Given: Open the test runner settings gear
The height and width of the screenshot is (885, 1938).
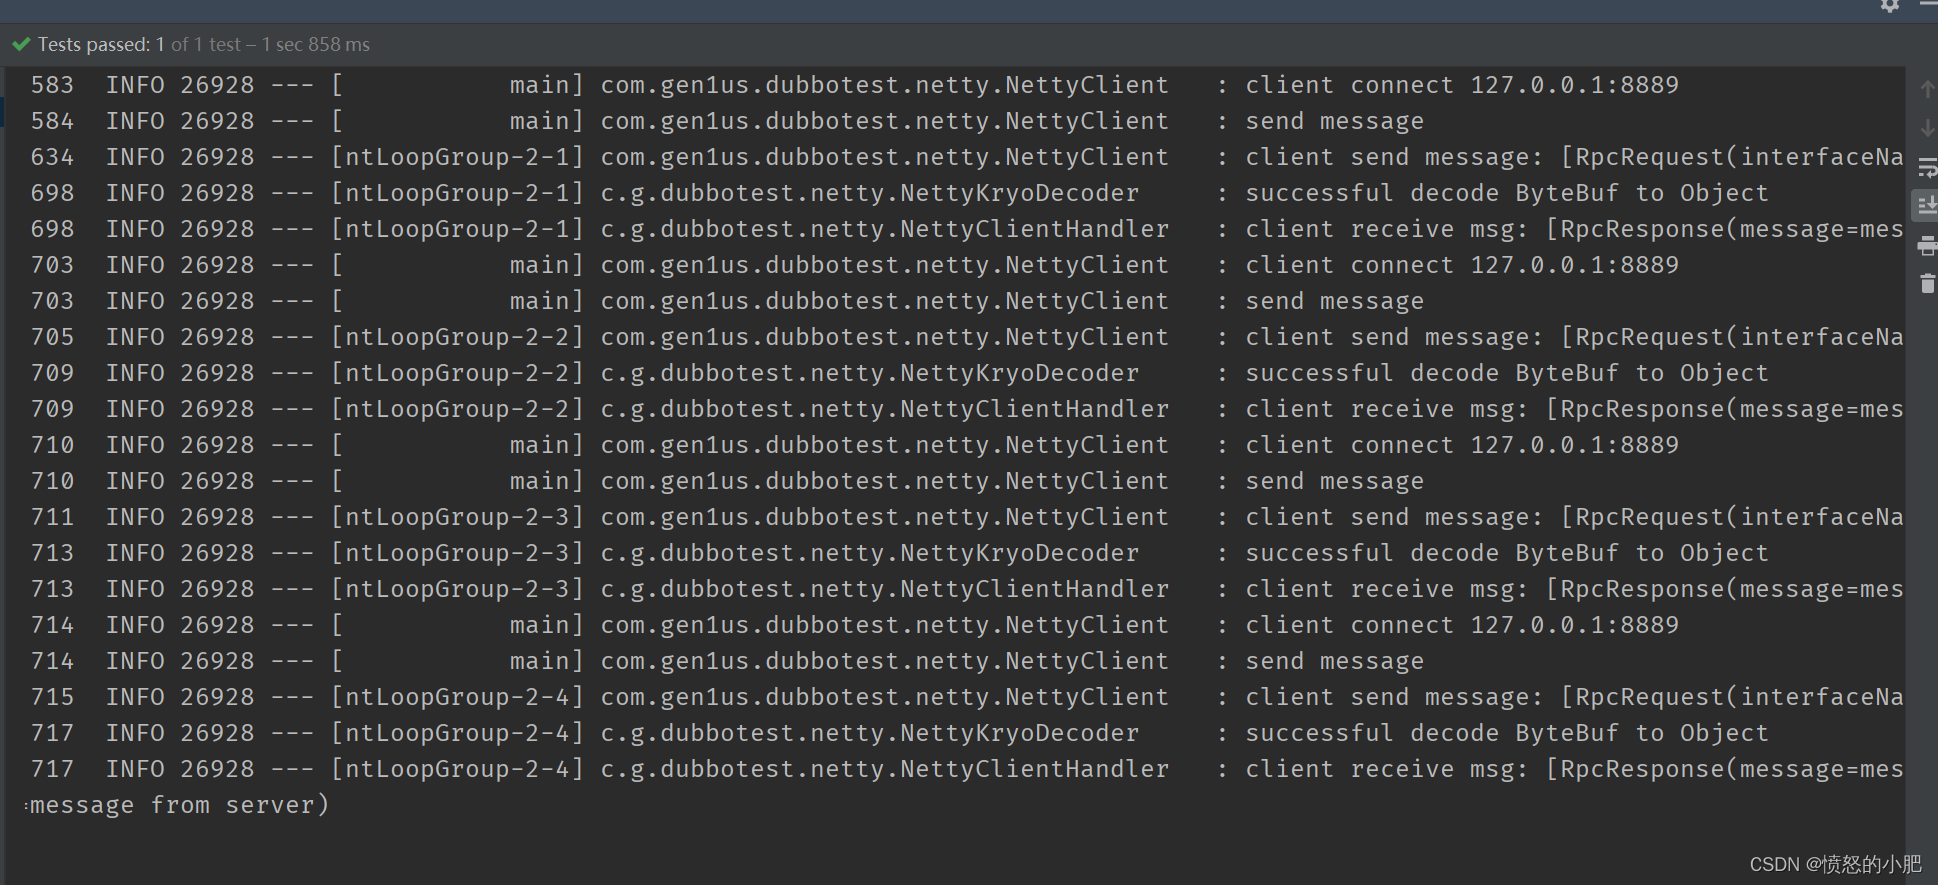Looking at the screenshot, I should [x=1889, y=5].
